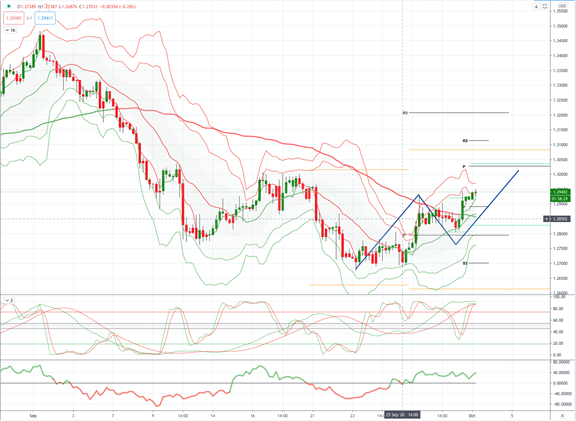This screenshot has height=421, width=576.
Task: Click the candle countdown timer label on axis
Action: point(560,199)
